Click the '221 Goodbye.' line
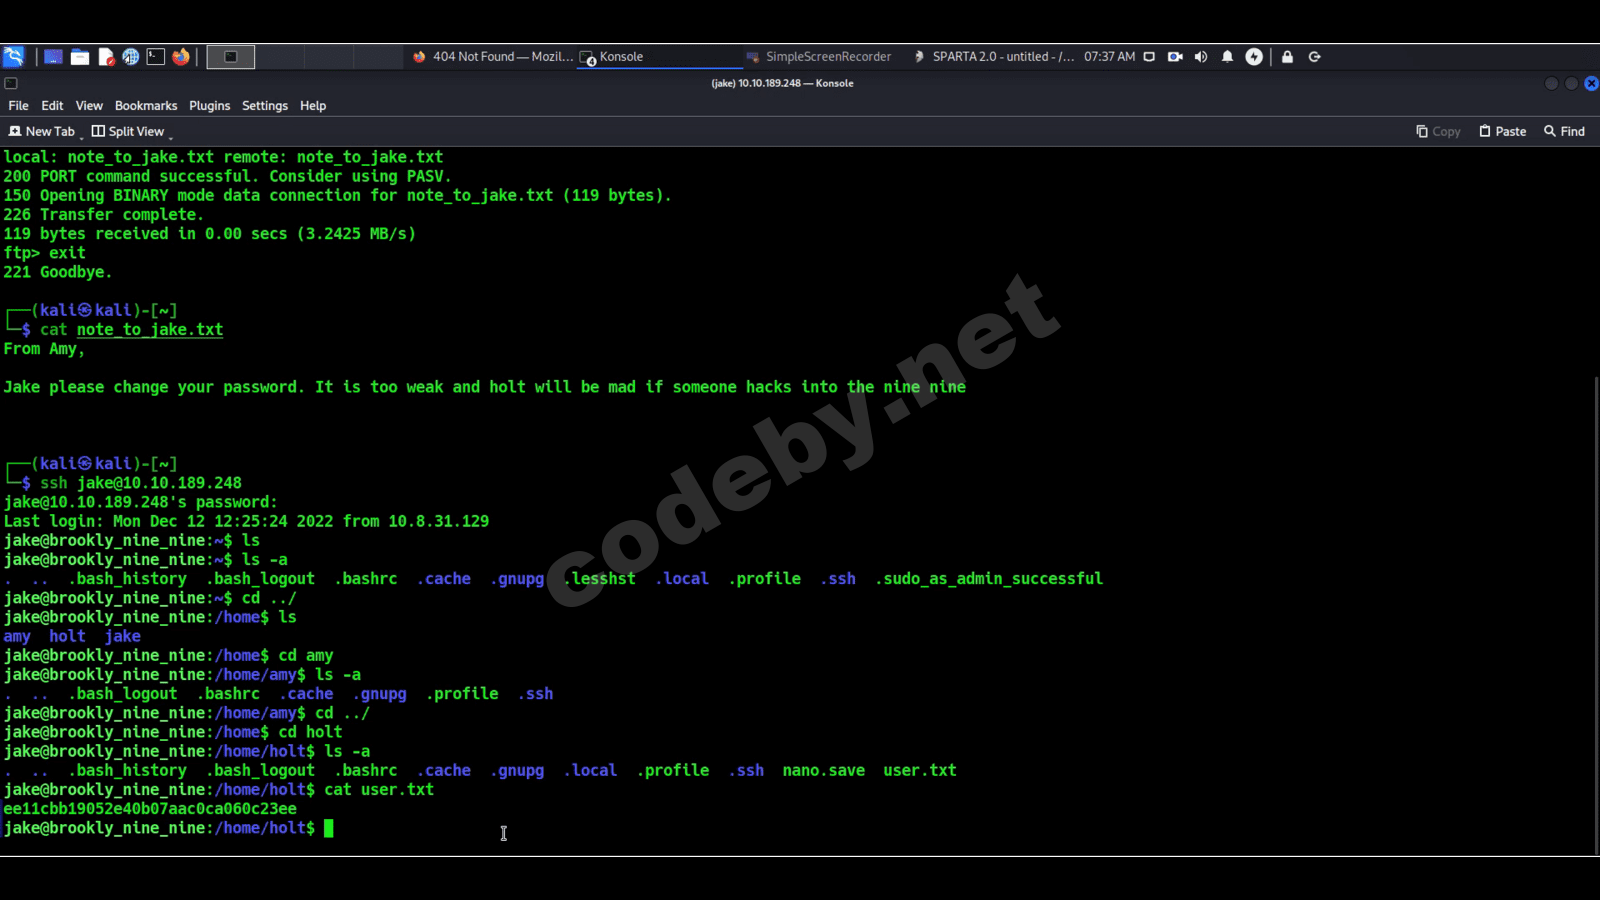The image size is (1600, 900). point(58,272)
